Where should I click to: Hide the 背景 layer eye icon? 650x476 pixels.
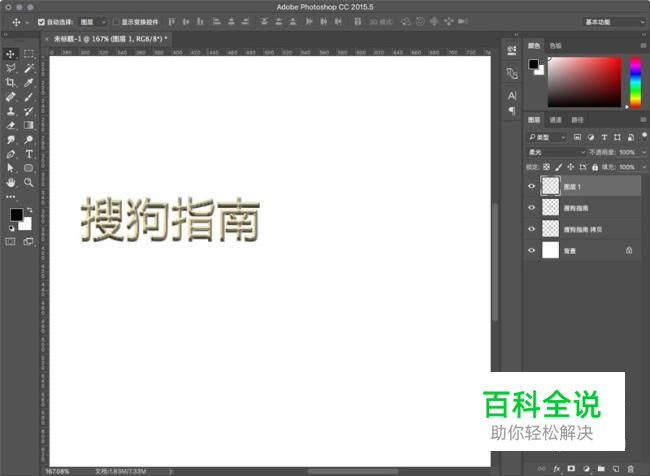click(531, 250)
